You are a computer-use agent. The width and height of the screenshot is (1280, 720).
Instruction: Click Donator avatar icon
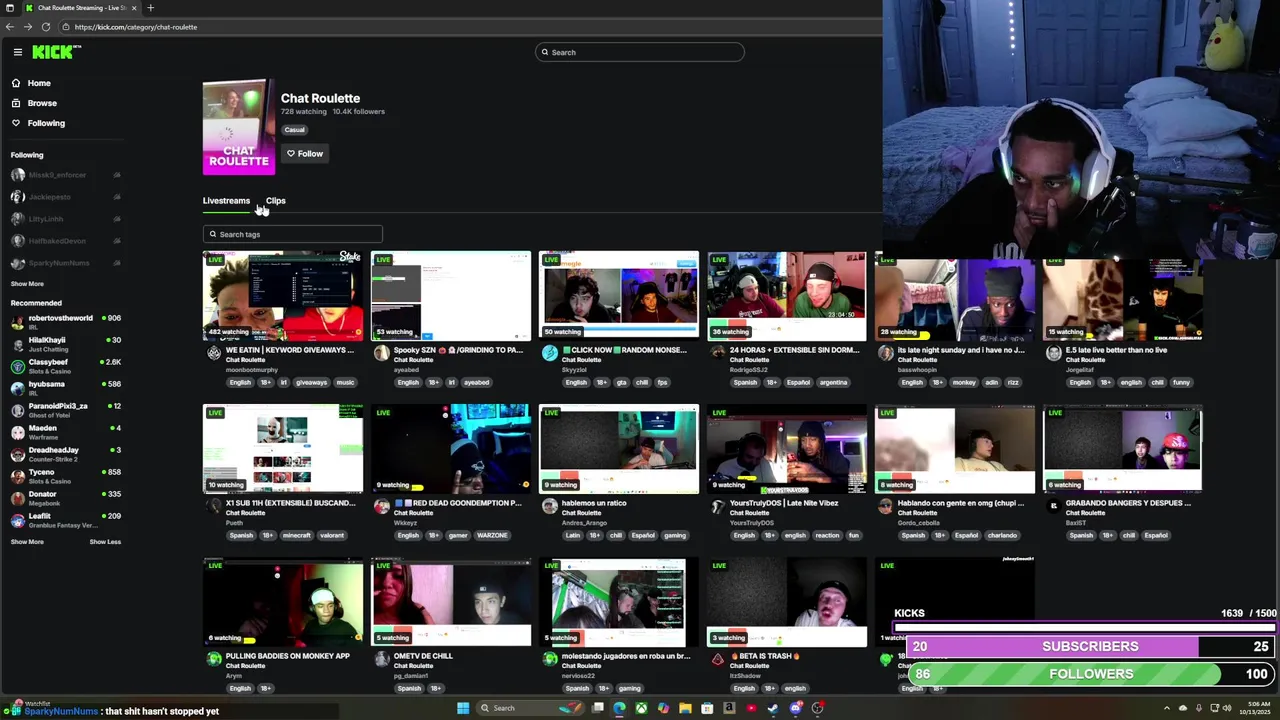click(x=18, y=498)
